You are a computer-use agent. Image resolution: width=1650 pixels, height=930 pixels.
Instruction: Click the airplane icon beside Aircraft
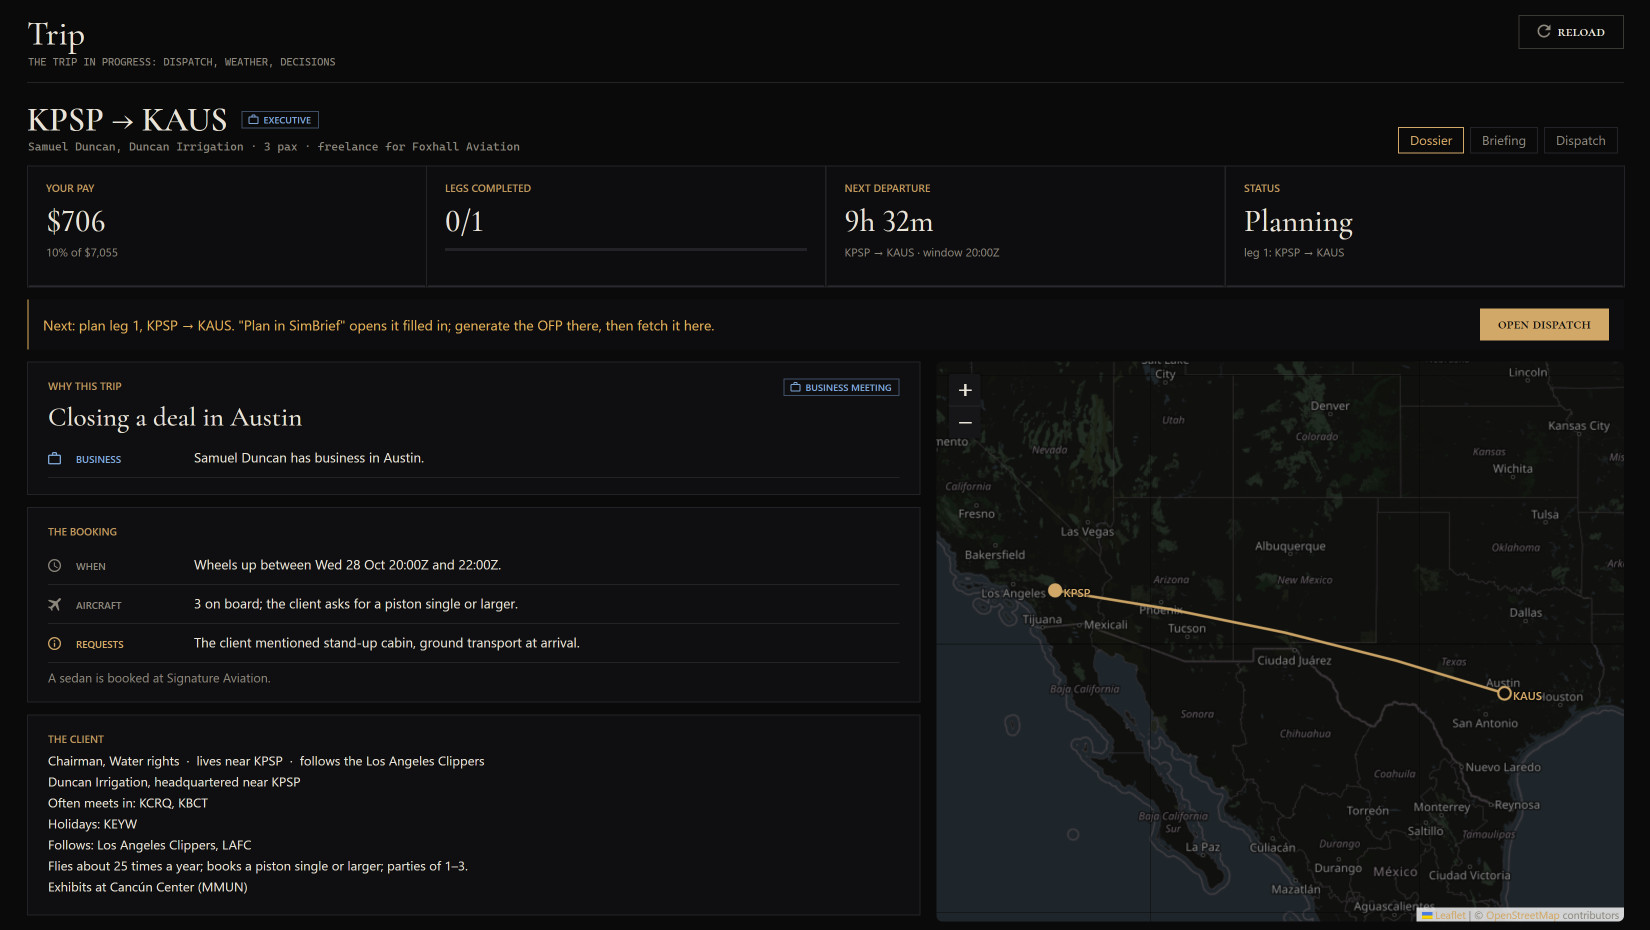(55, 605)
